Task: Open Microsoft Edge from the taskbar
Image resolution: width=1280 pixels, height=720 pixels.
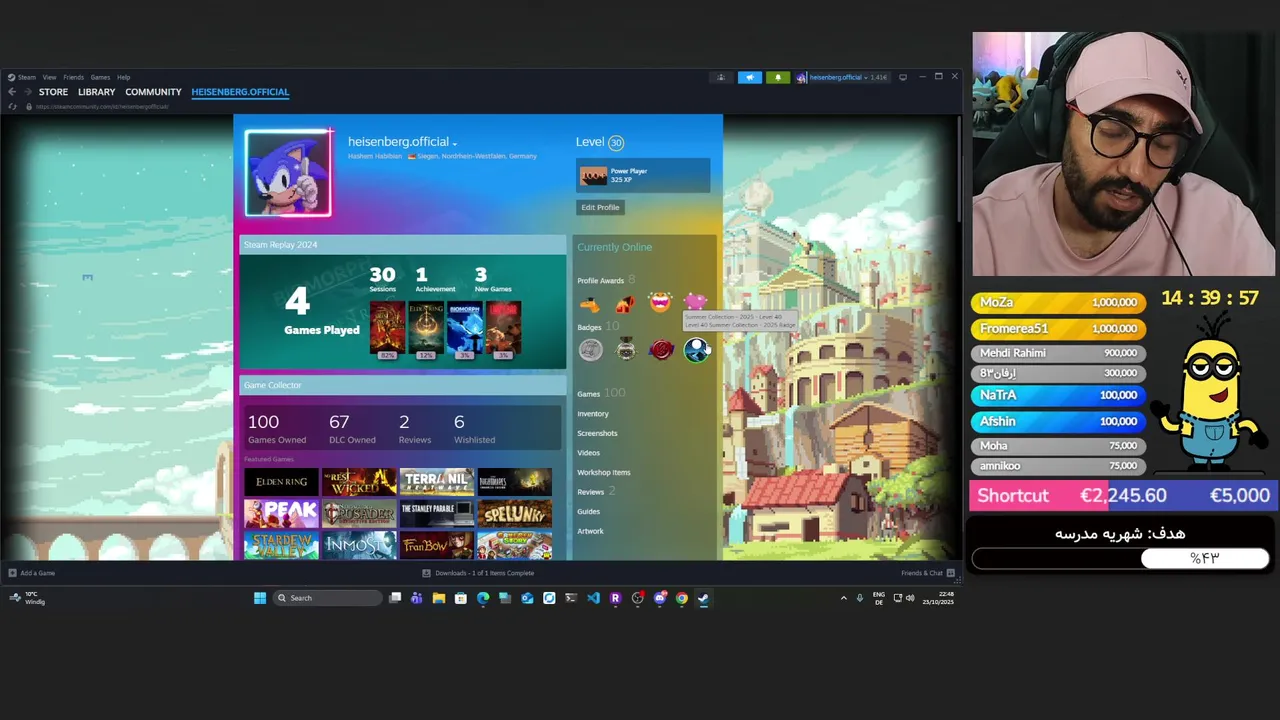Action: 483,598
